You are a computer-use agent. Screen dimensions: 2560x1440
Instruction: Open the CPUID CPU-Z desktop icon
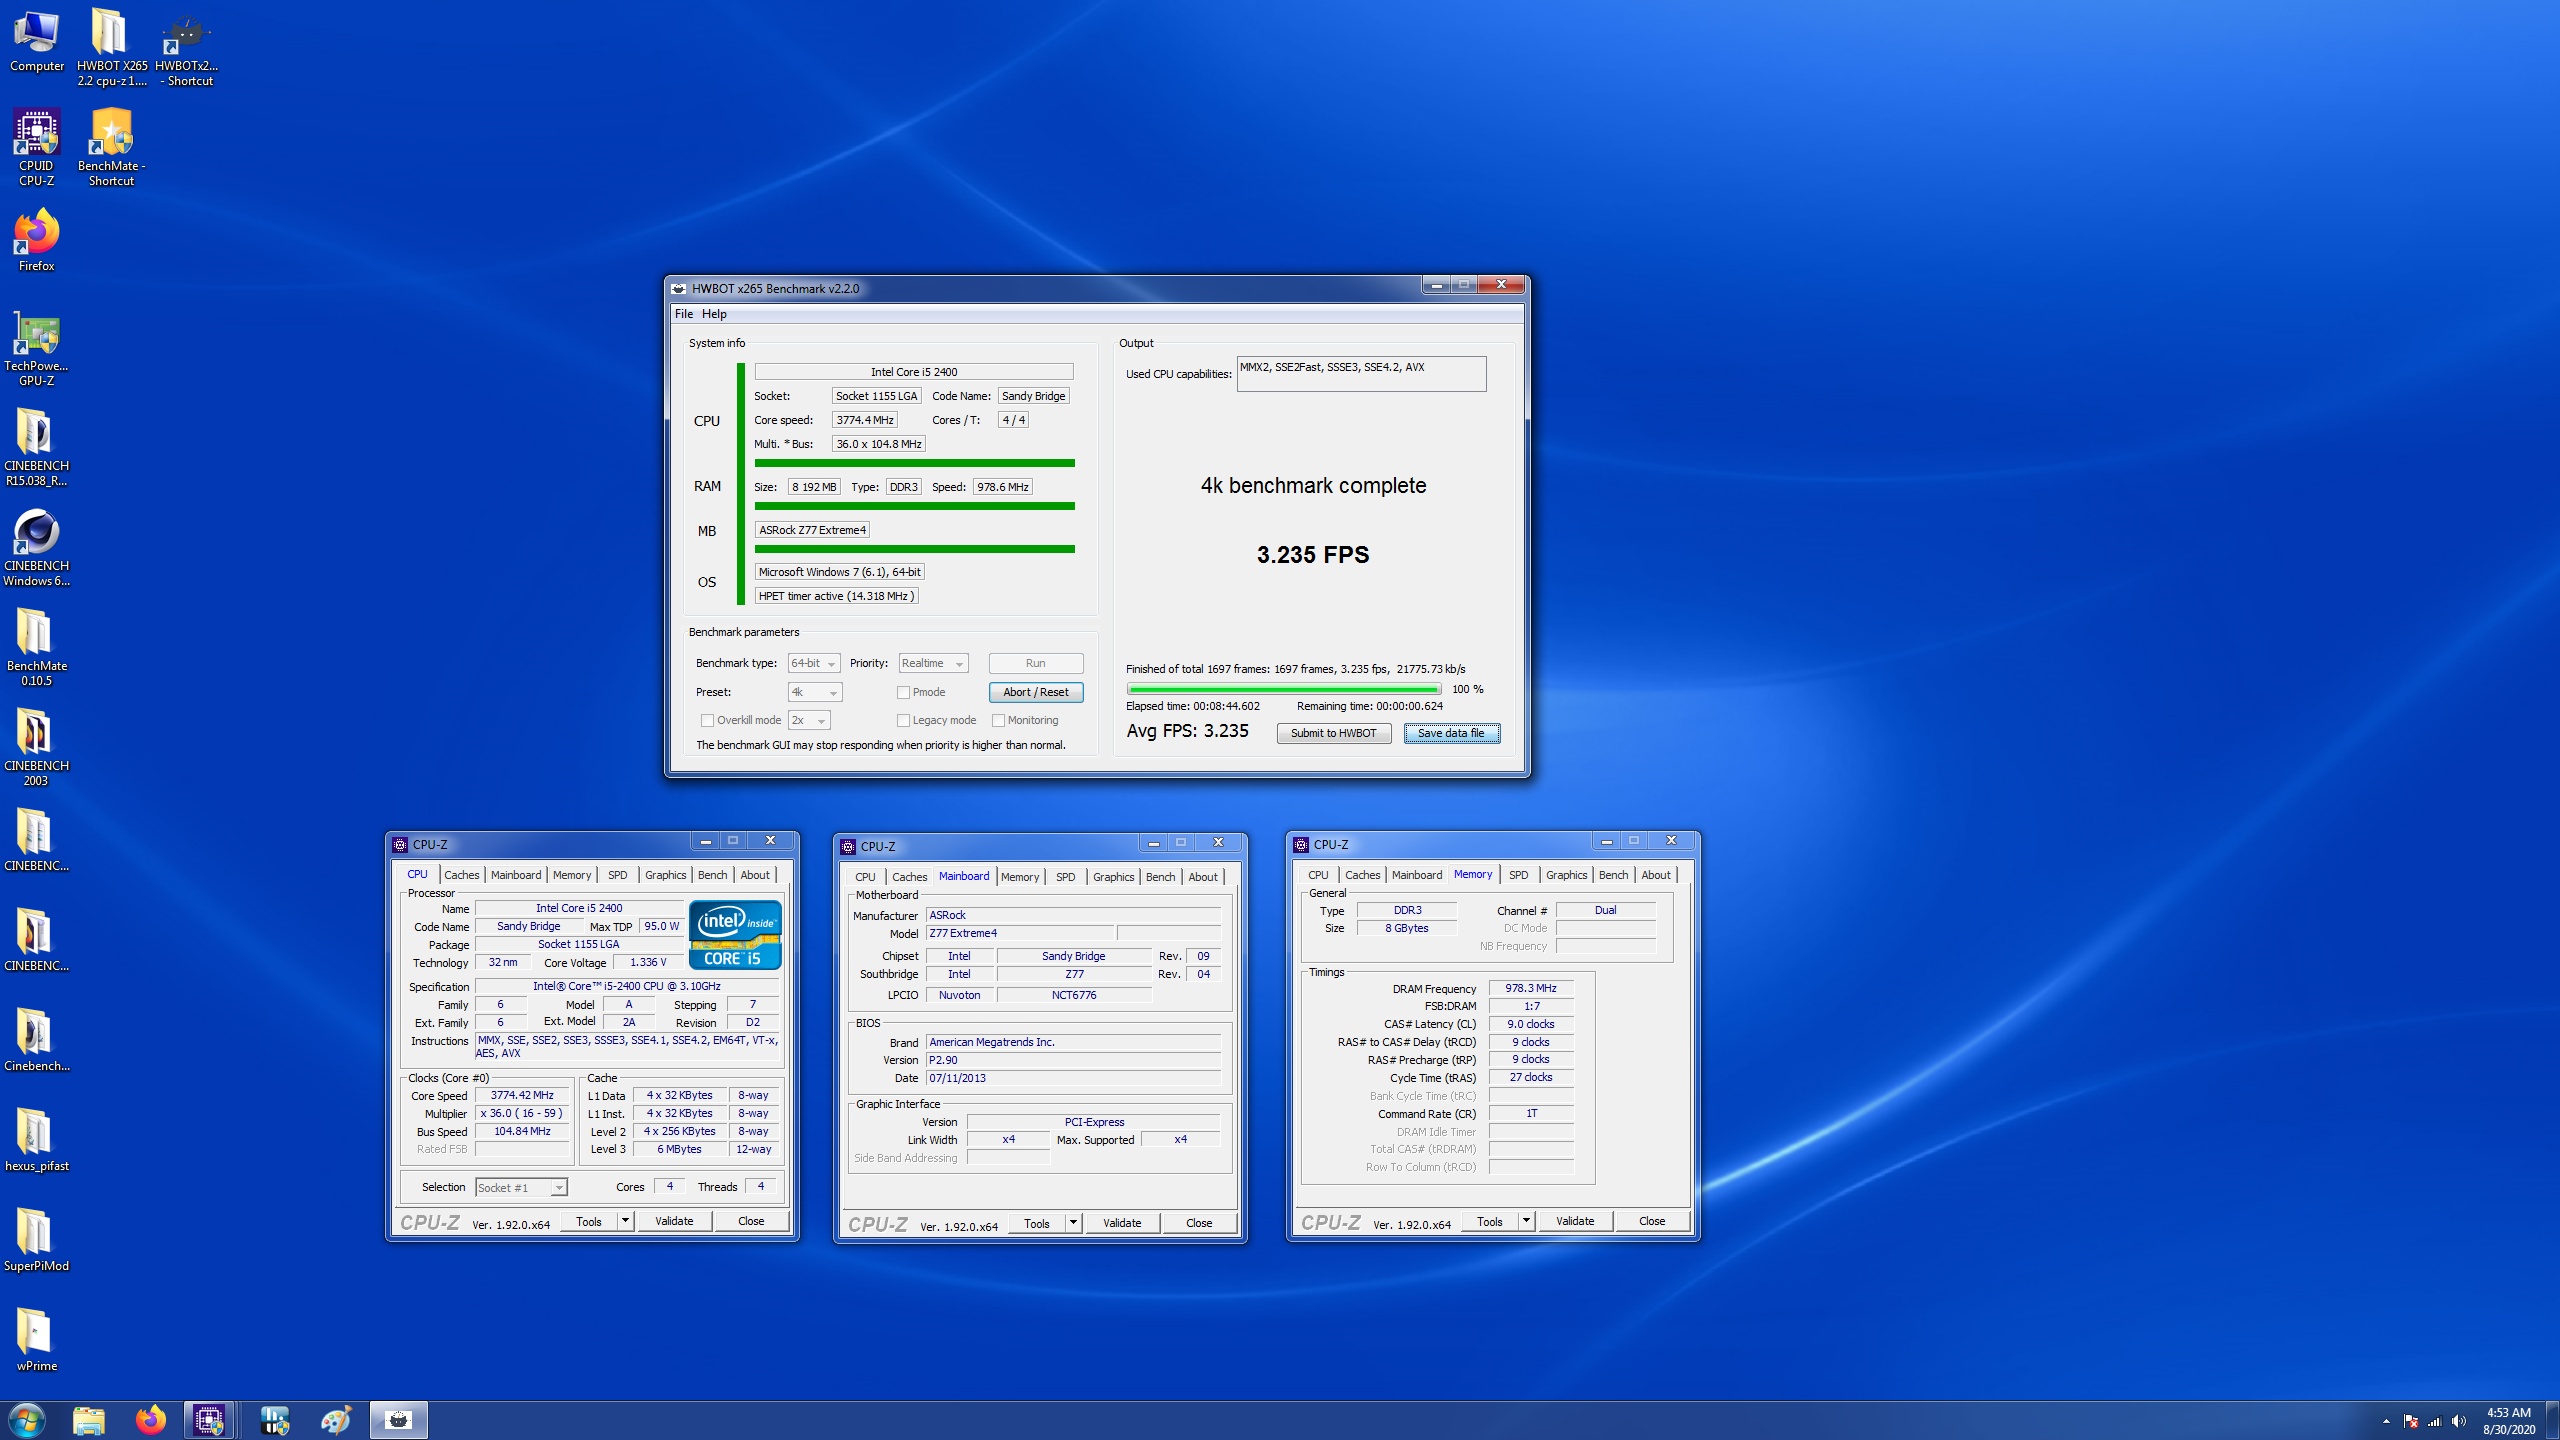(37, 147)
